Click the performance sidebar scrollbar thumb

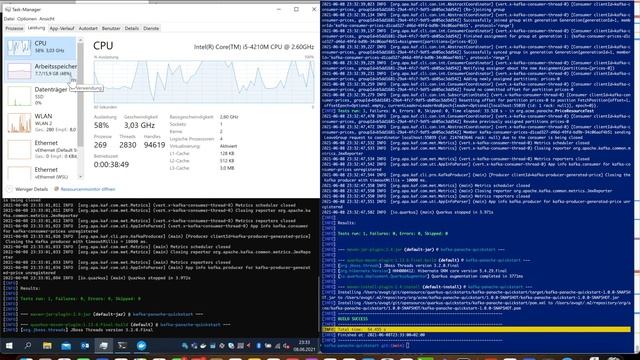80,94
